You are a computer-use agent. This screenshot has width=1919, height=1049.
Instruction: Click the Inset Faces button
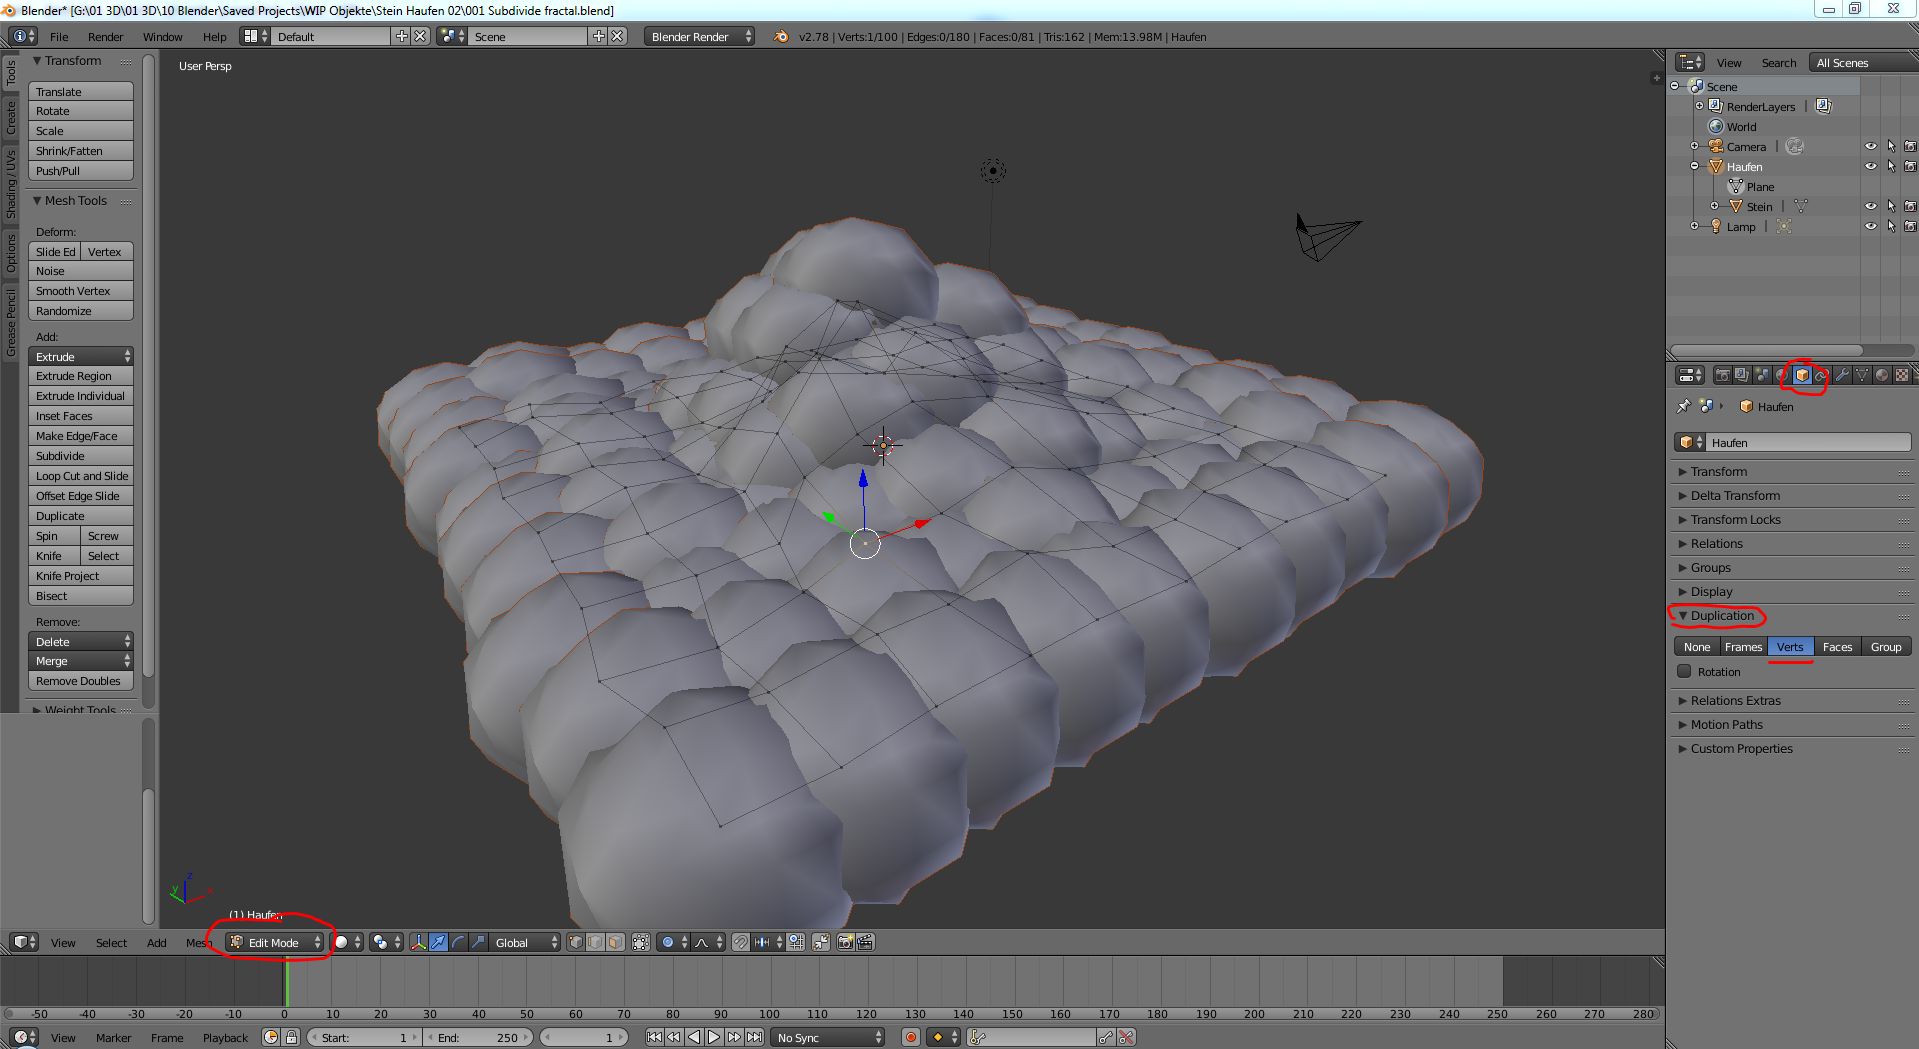(x=81, y=415)
